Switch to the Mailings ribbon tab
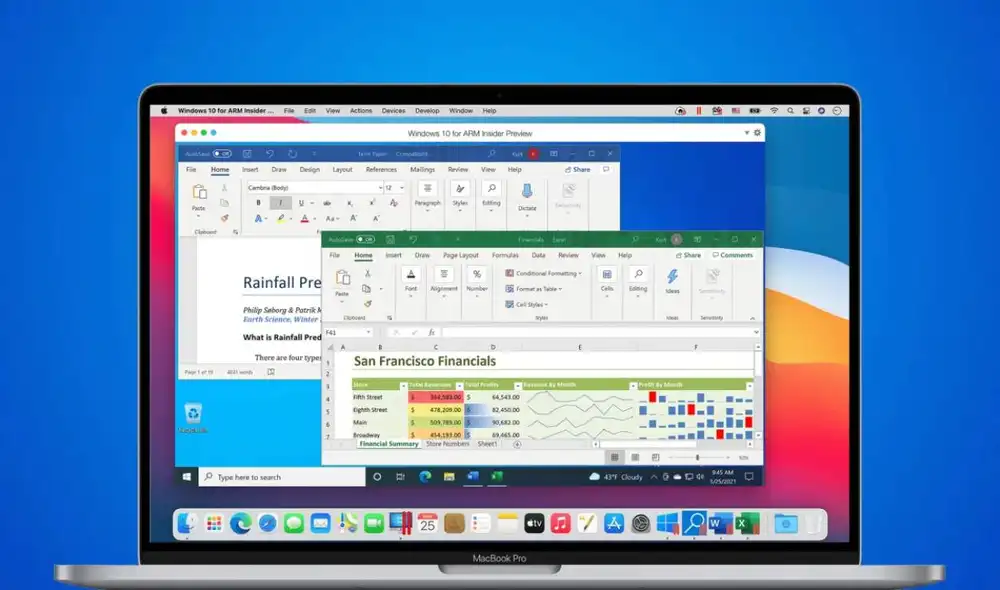 (x=424, y=170)
